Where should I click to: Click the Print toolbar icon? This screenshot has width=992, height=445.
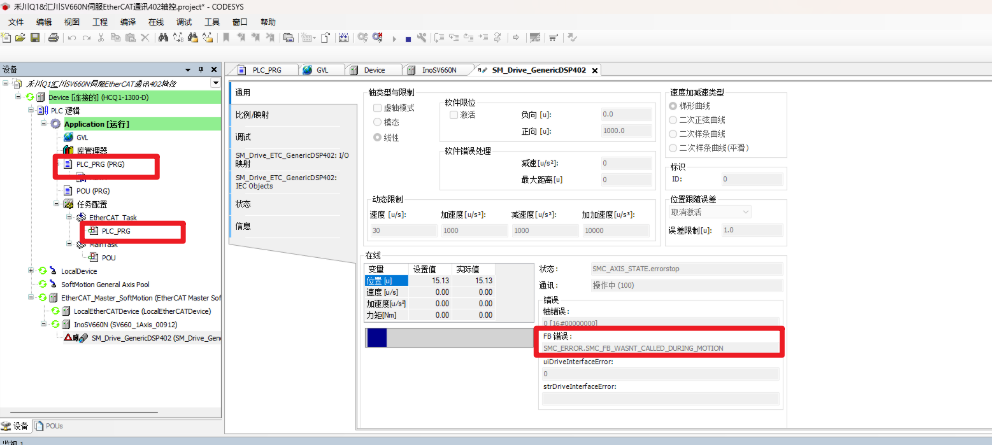(x=53, y=38)
